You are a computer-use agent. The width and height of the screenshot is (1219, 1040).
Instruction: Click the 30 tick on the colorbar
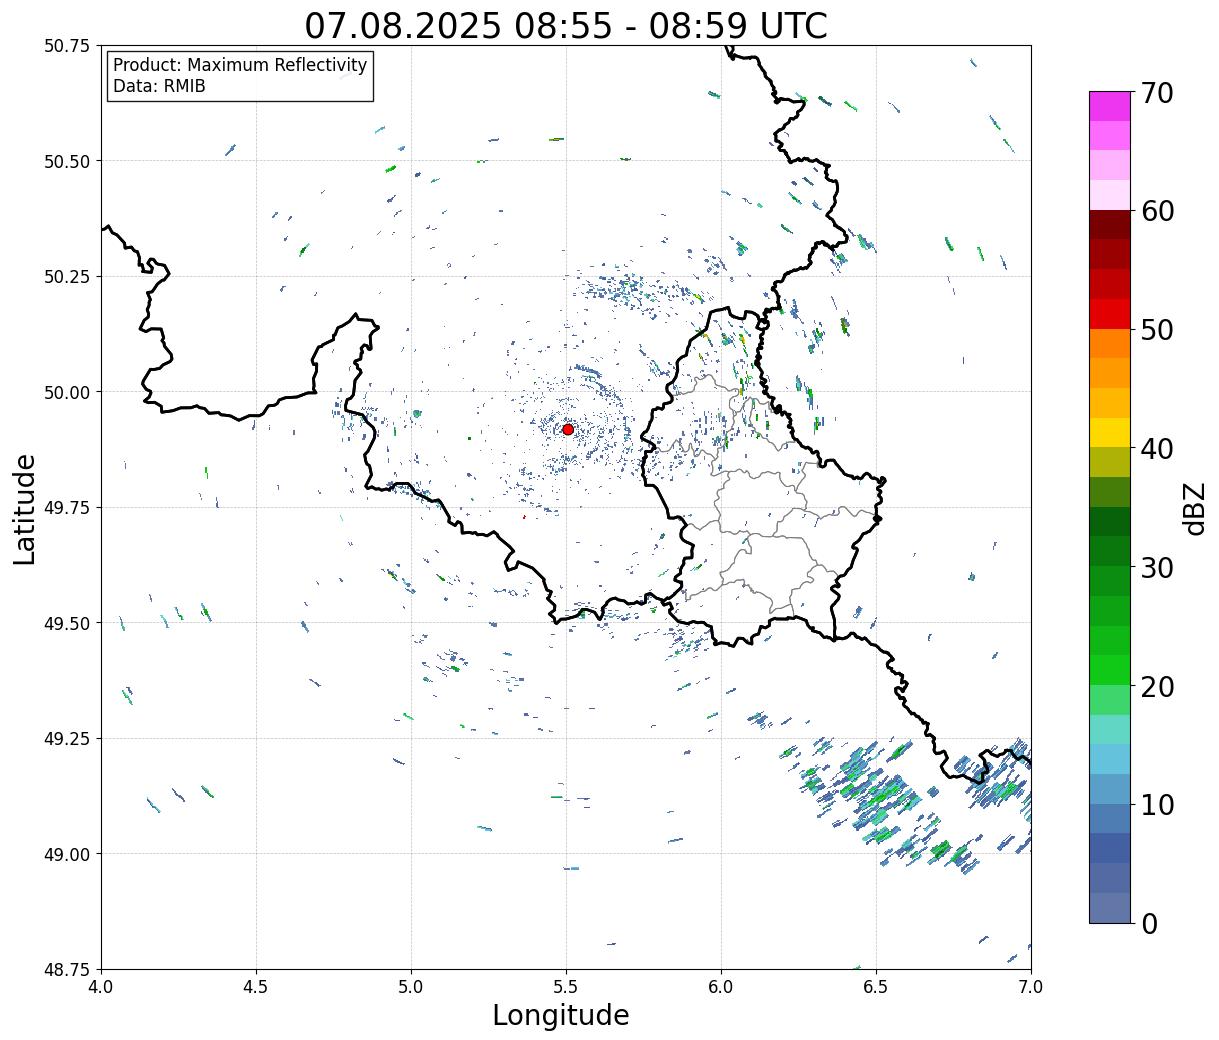tap(1157, 567)
